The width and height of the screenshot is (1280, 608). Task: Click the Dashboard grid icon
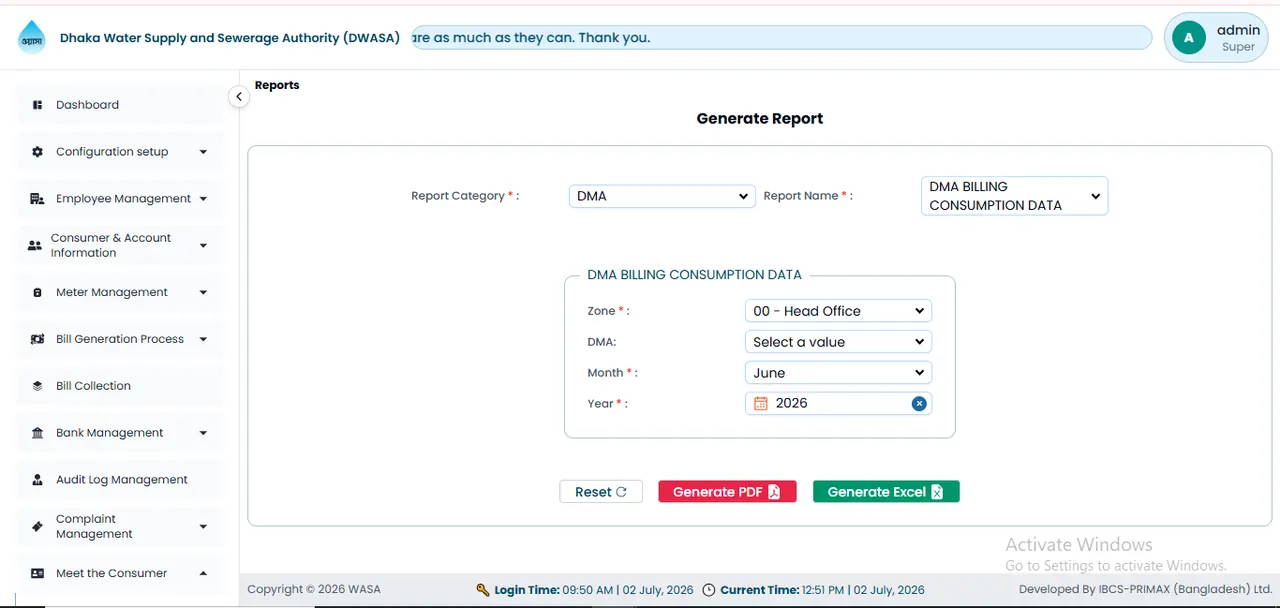pyautogui.click(x=37, y=105)
